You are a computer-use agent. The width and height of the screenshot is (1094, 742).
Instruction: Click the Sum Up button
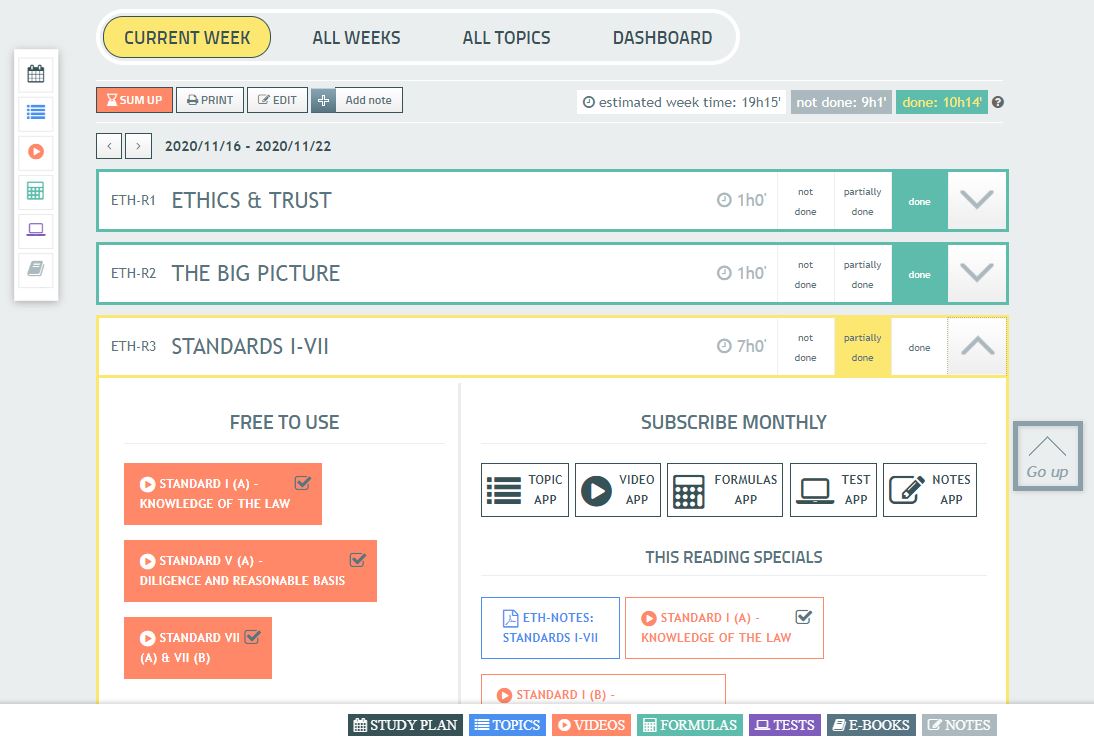click(134, 100)
